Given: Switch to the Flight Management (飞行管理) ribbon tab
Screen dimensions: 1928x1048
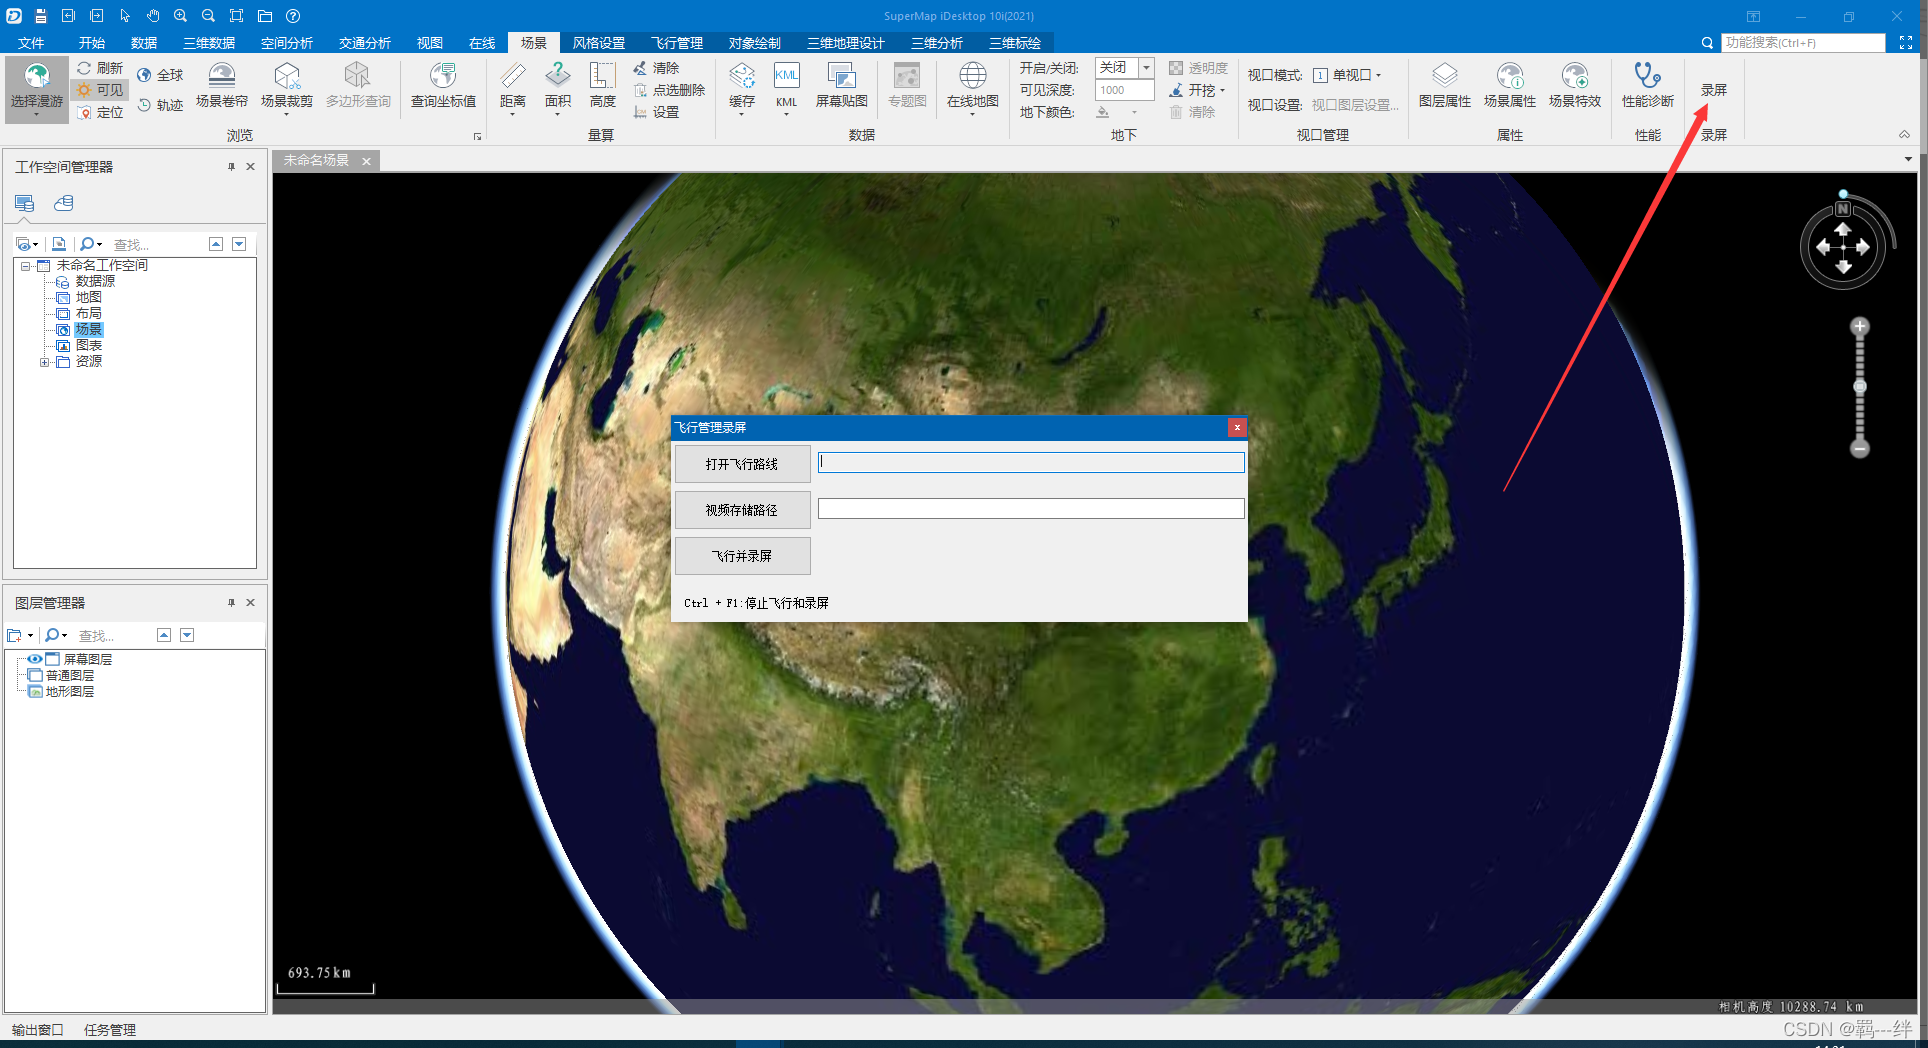Looking at the screenshot, I should [677, 43].
